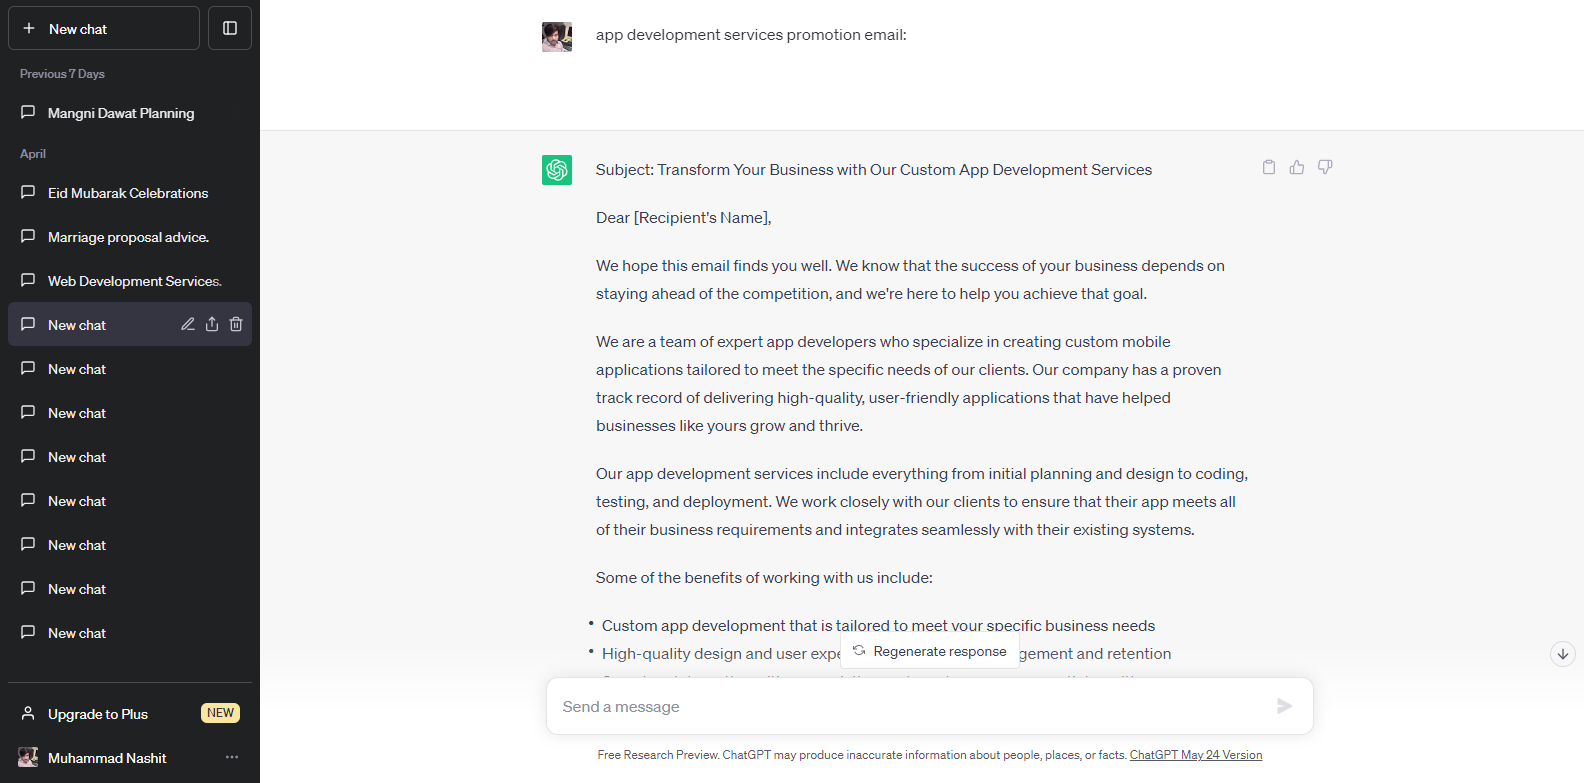This screenshot has width=1584, height=783.
Task: Click the scroll to bottom arrow
Action: 1562,654
